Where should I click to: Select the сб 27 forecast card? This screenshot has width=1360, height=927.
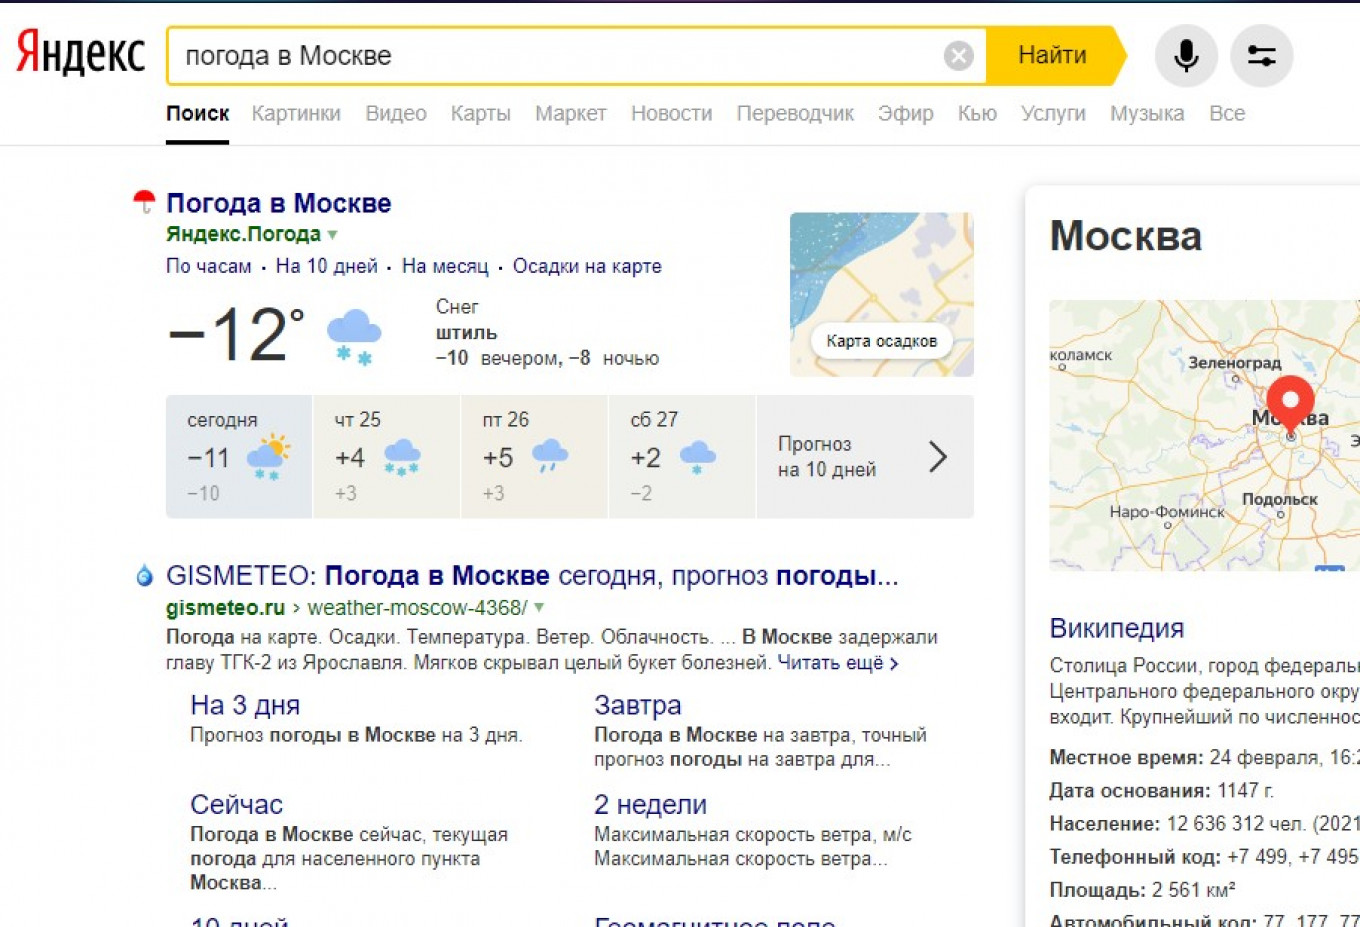[x=682, y=456]
